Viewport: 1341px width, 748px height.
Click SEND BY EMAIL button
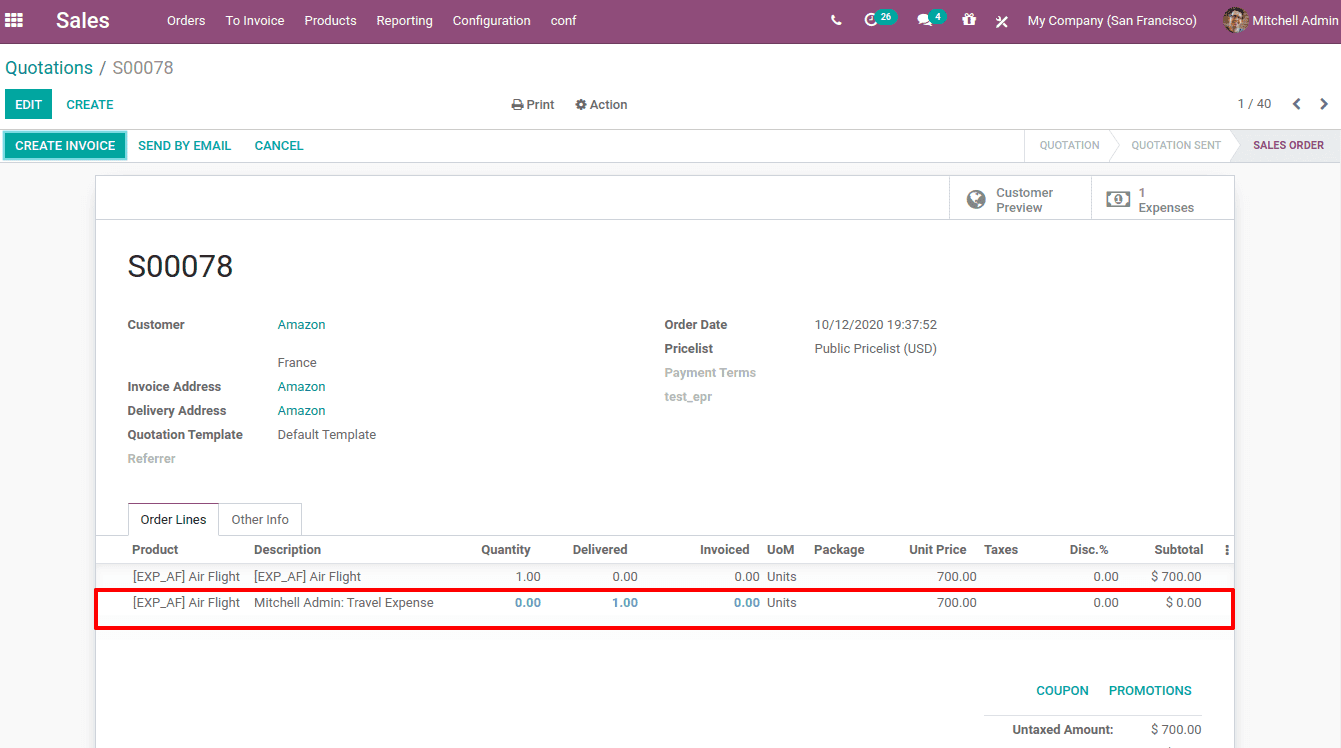(184, 145)
